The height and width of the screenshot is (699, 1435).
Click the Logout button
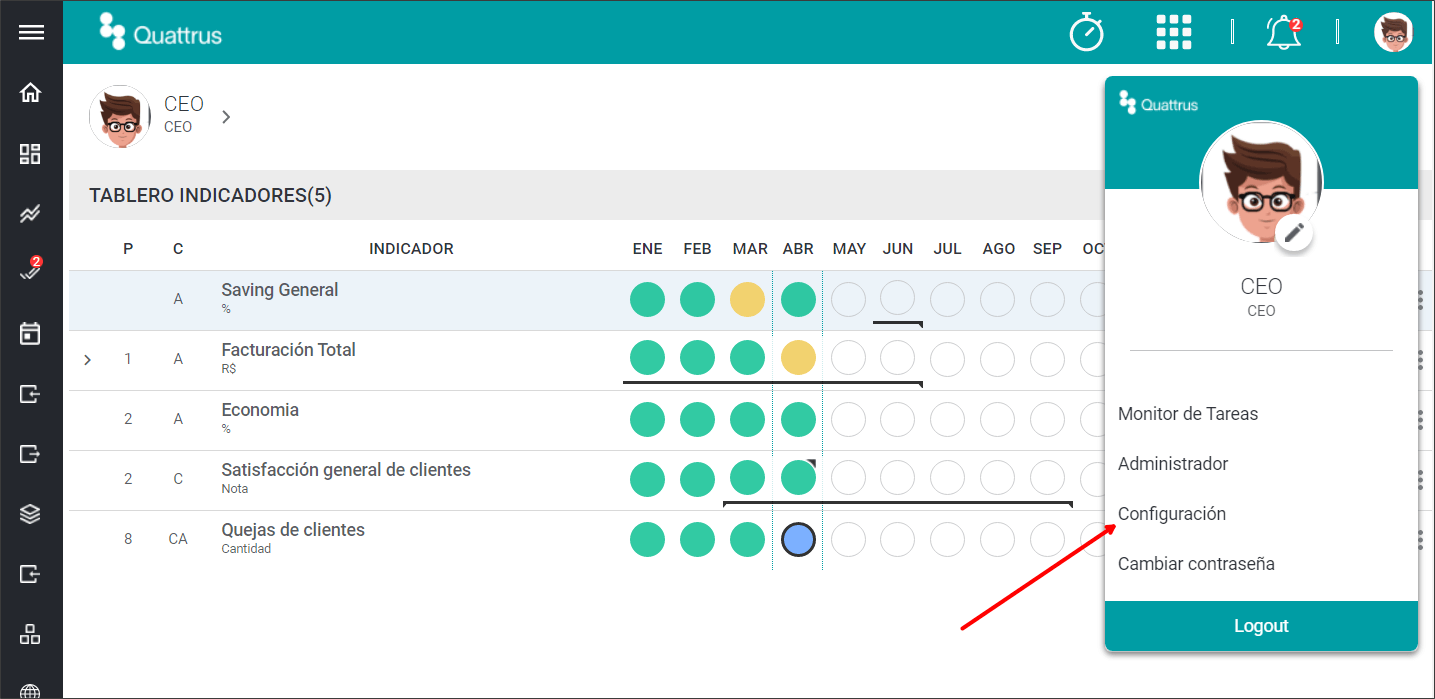[1261, 626]
